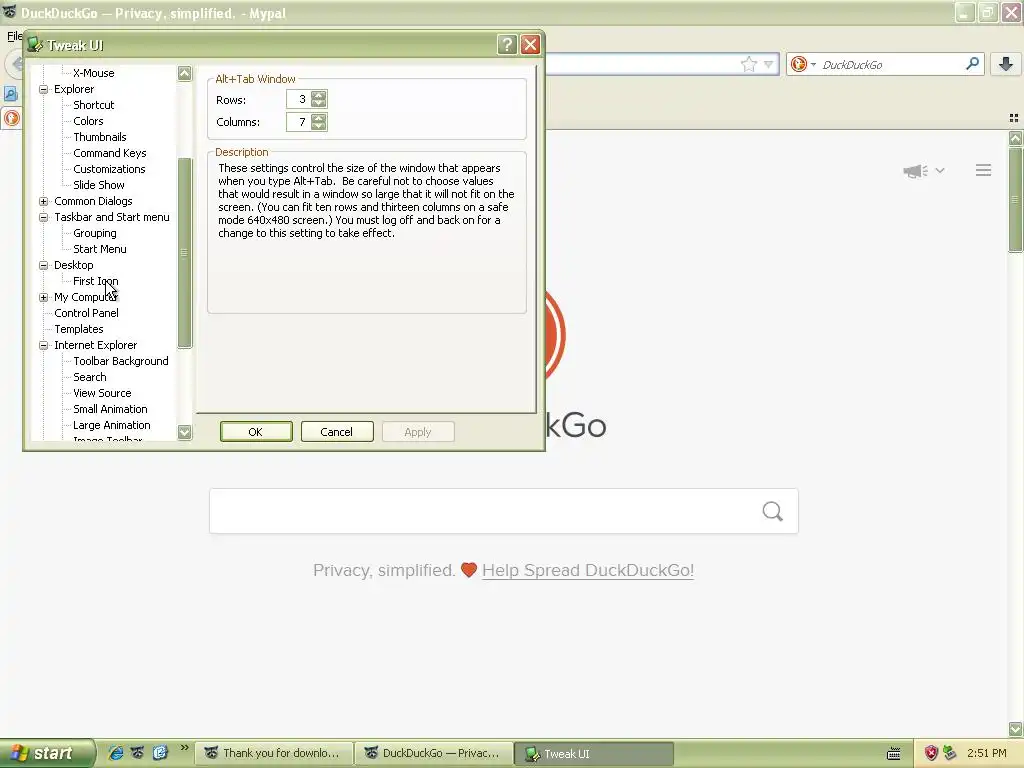Click the grid icon at tab bar right
Viewport: 1024px width, 768px height.
(x=1014, y=118)
